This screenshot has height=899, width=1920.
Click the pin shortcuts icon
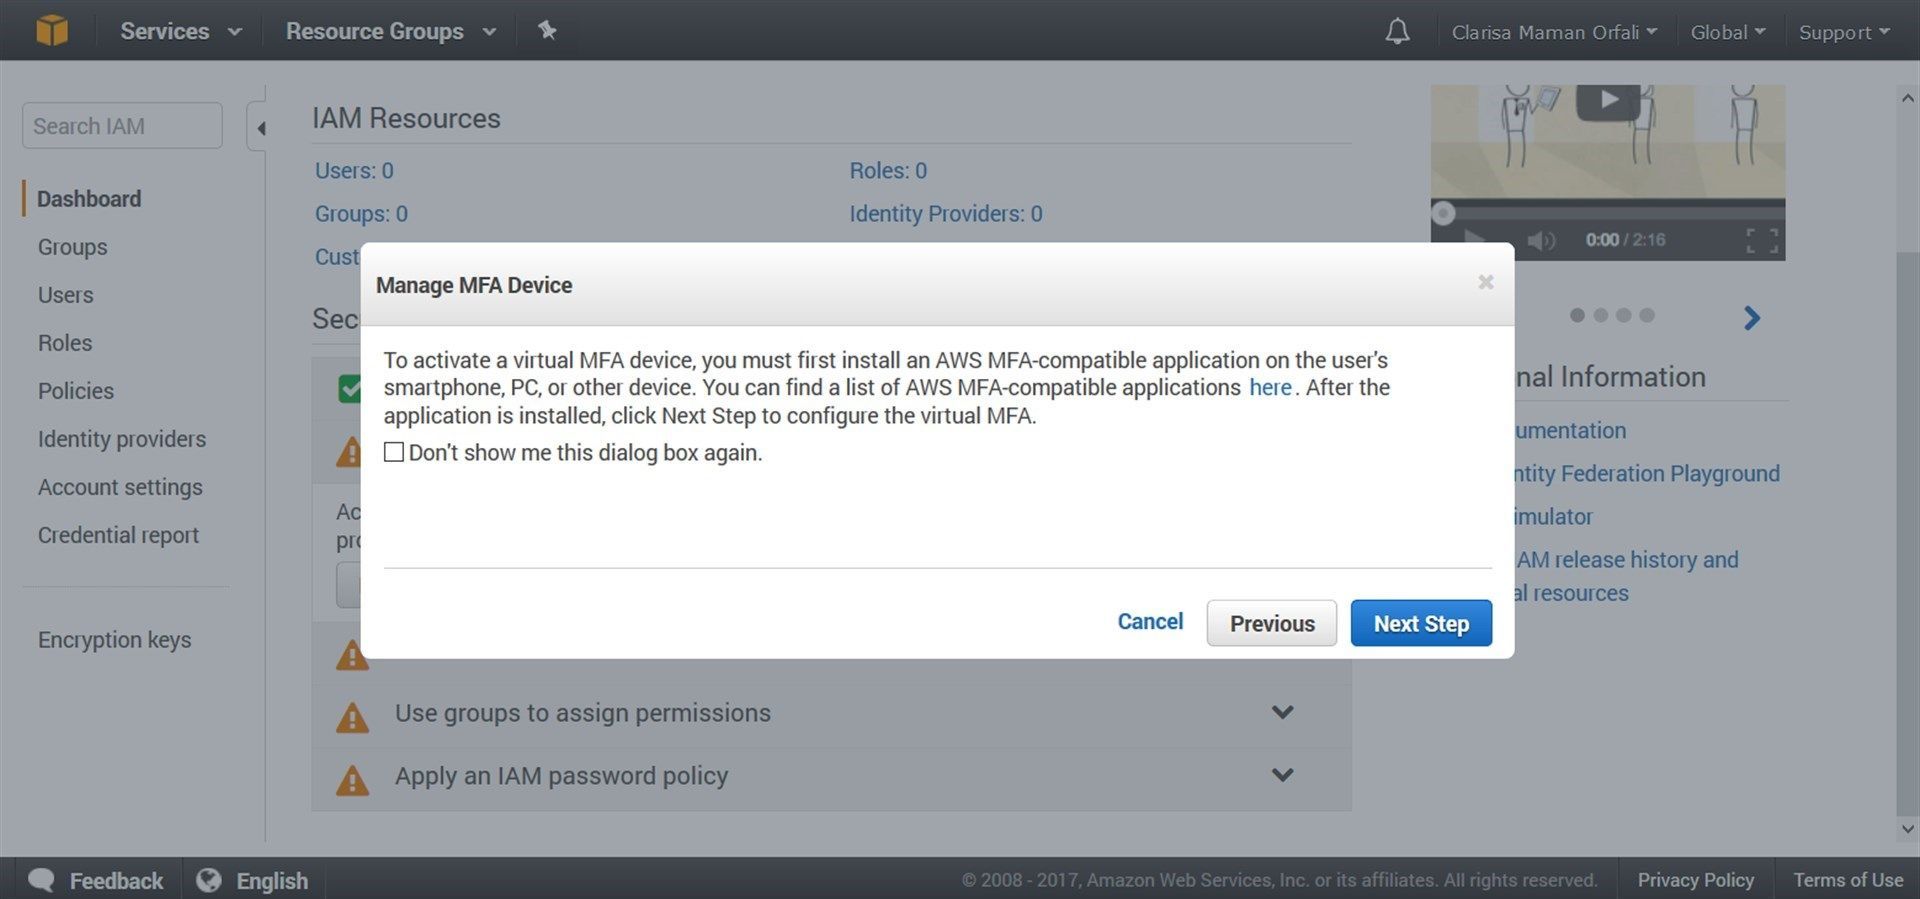[x=546, y=31]
